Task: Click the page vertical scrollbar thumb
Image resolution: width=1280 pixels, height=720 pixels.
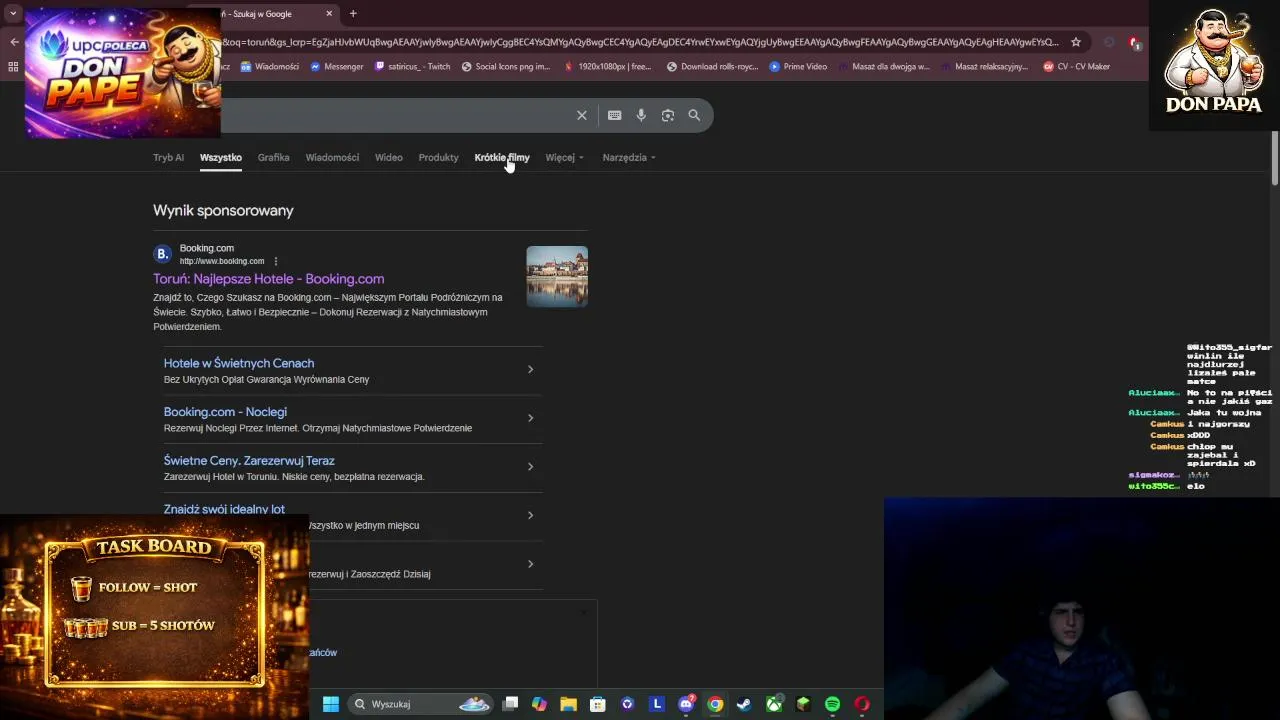Action: pyautogui.click(x=1275, y=158)
